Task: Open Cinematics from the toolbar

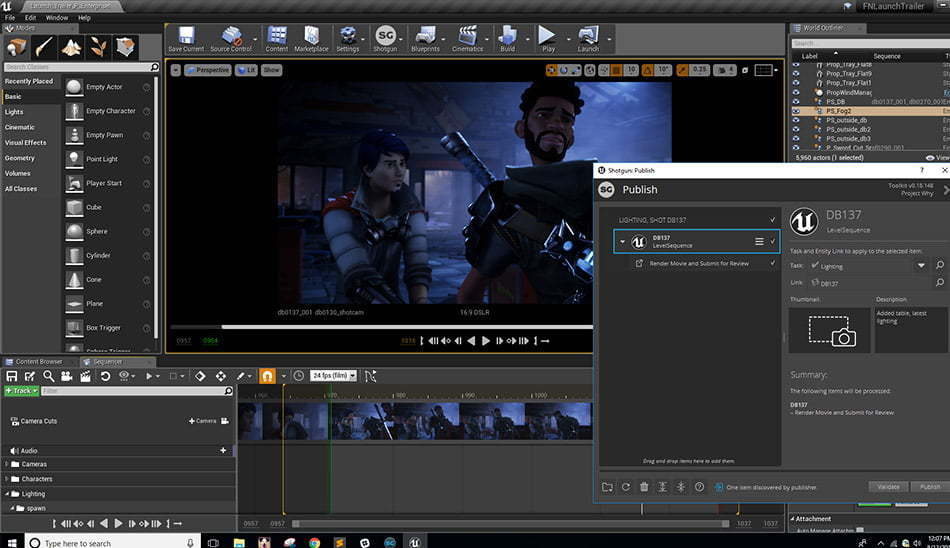Action: (x=468, y=39)
